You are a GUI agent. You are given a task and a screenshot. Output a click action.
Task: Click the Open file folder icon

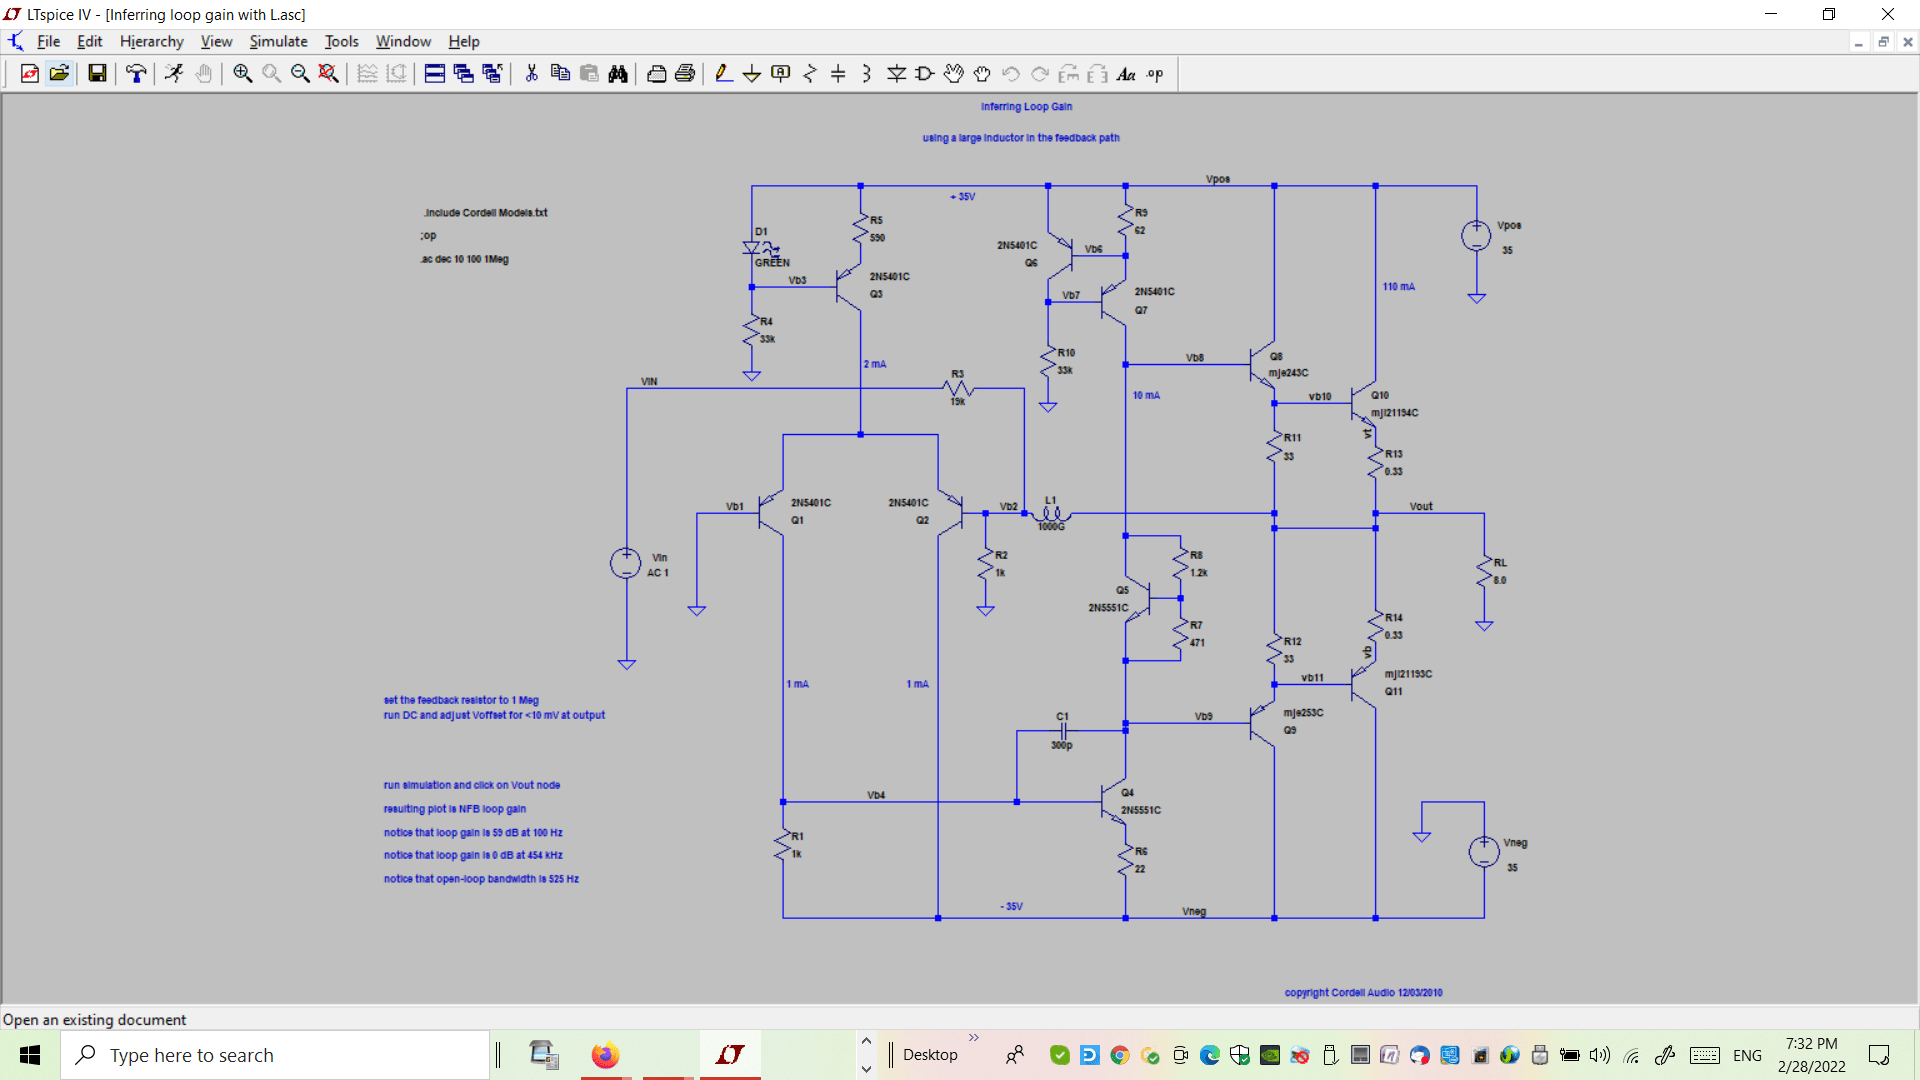(x=59, y=74)
